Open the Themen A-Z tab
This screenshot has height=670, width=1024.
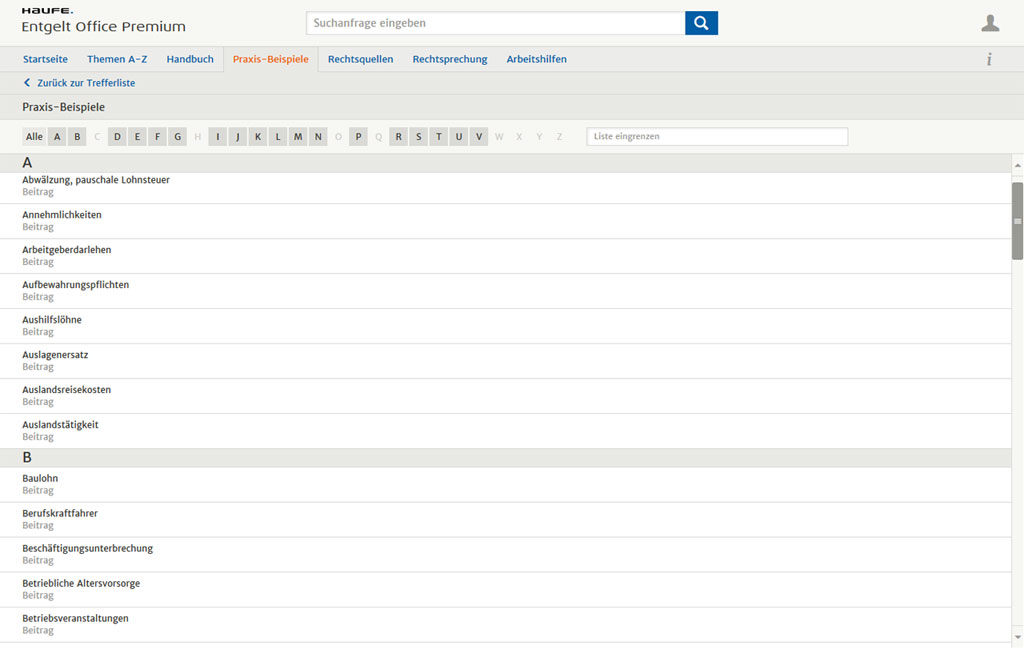pyautogui.click(x=117, y=59)
